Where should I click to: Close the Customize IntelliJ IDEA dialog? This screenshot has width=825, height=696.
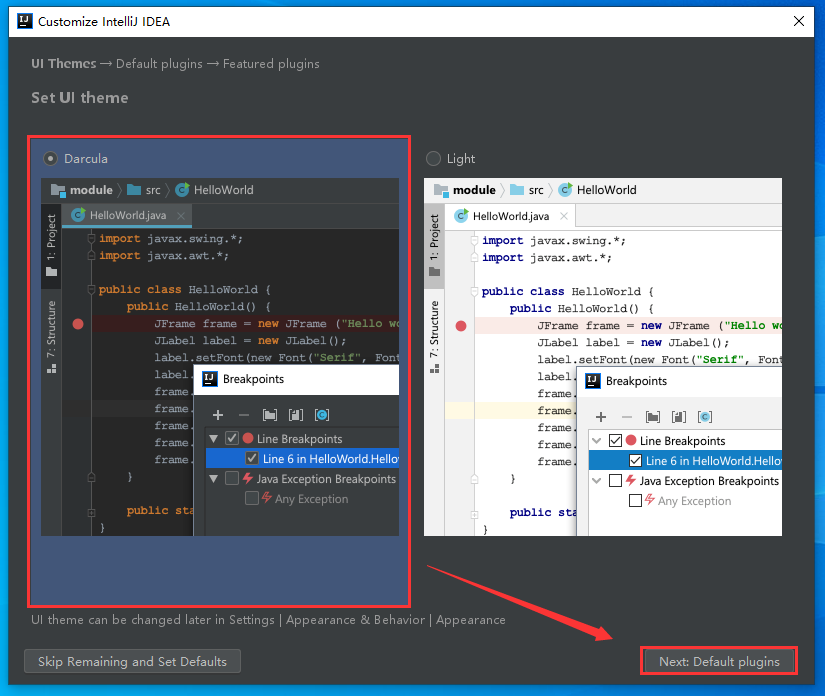click(799, 21)
